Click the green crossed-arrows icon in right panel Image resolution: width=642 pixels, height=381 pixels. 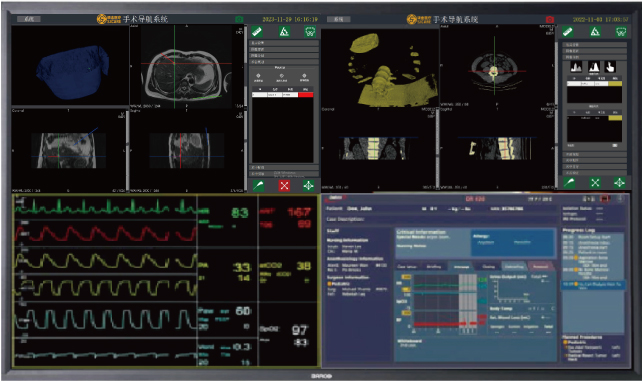point(595,183)
